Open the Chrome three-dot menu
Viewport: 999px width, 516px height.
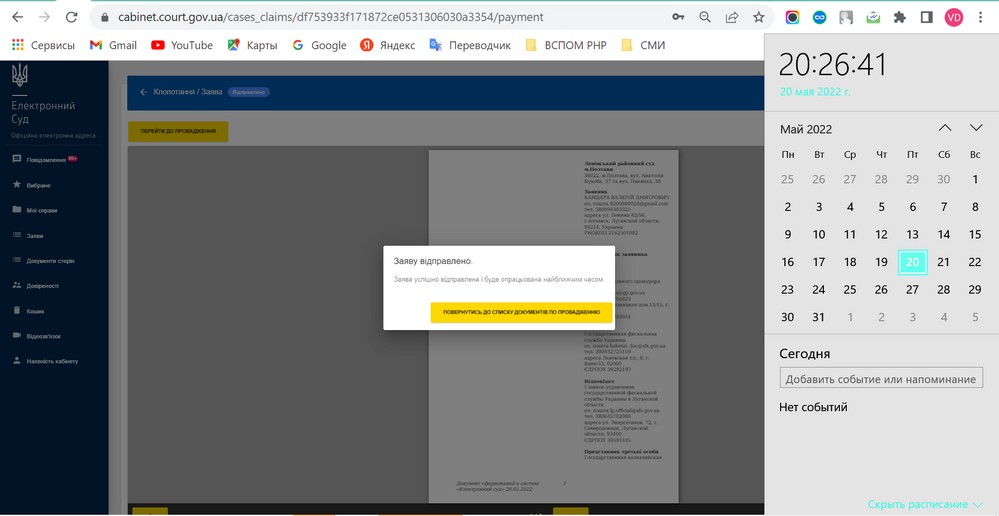[981, 17]
